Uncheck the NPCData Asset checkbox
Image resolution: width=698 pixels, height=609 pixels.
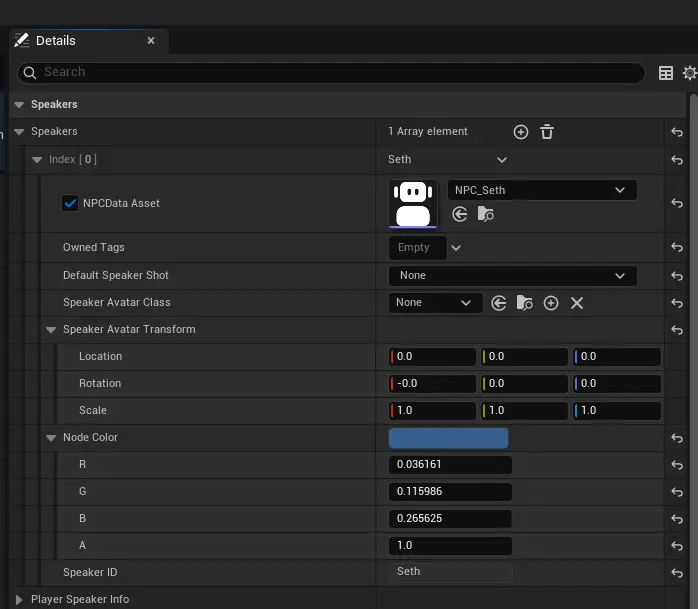coord(70,203)
